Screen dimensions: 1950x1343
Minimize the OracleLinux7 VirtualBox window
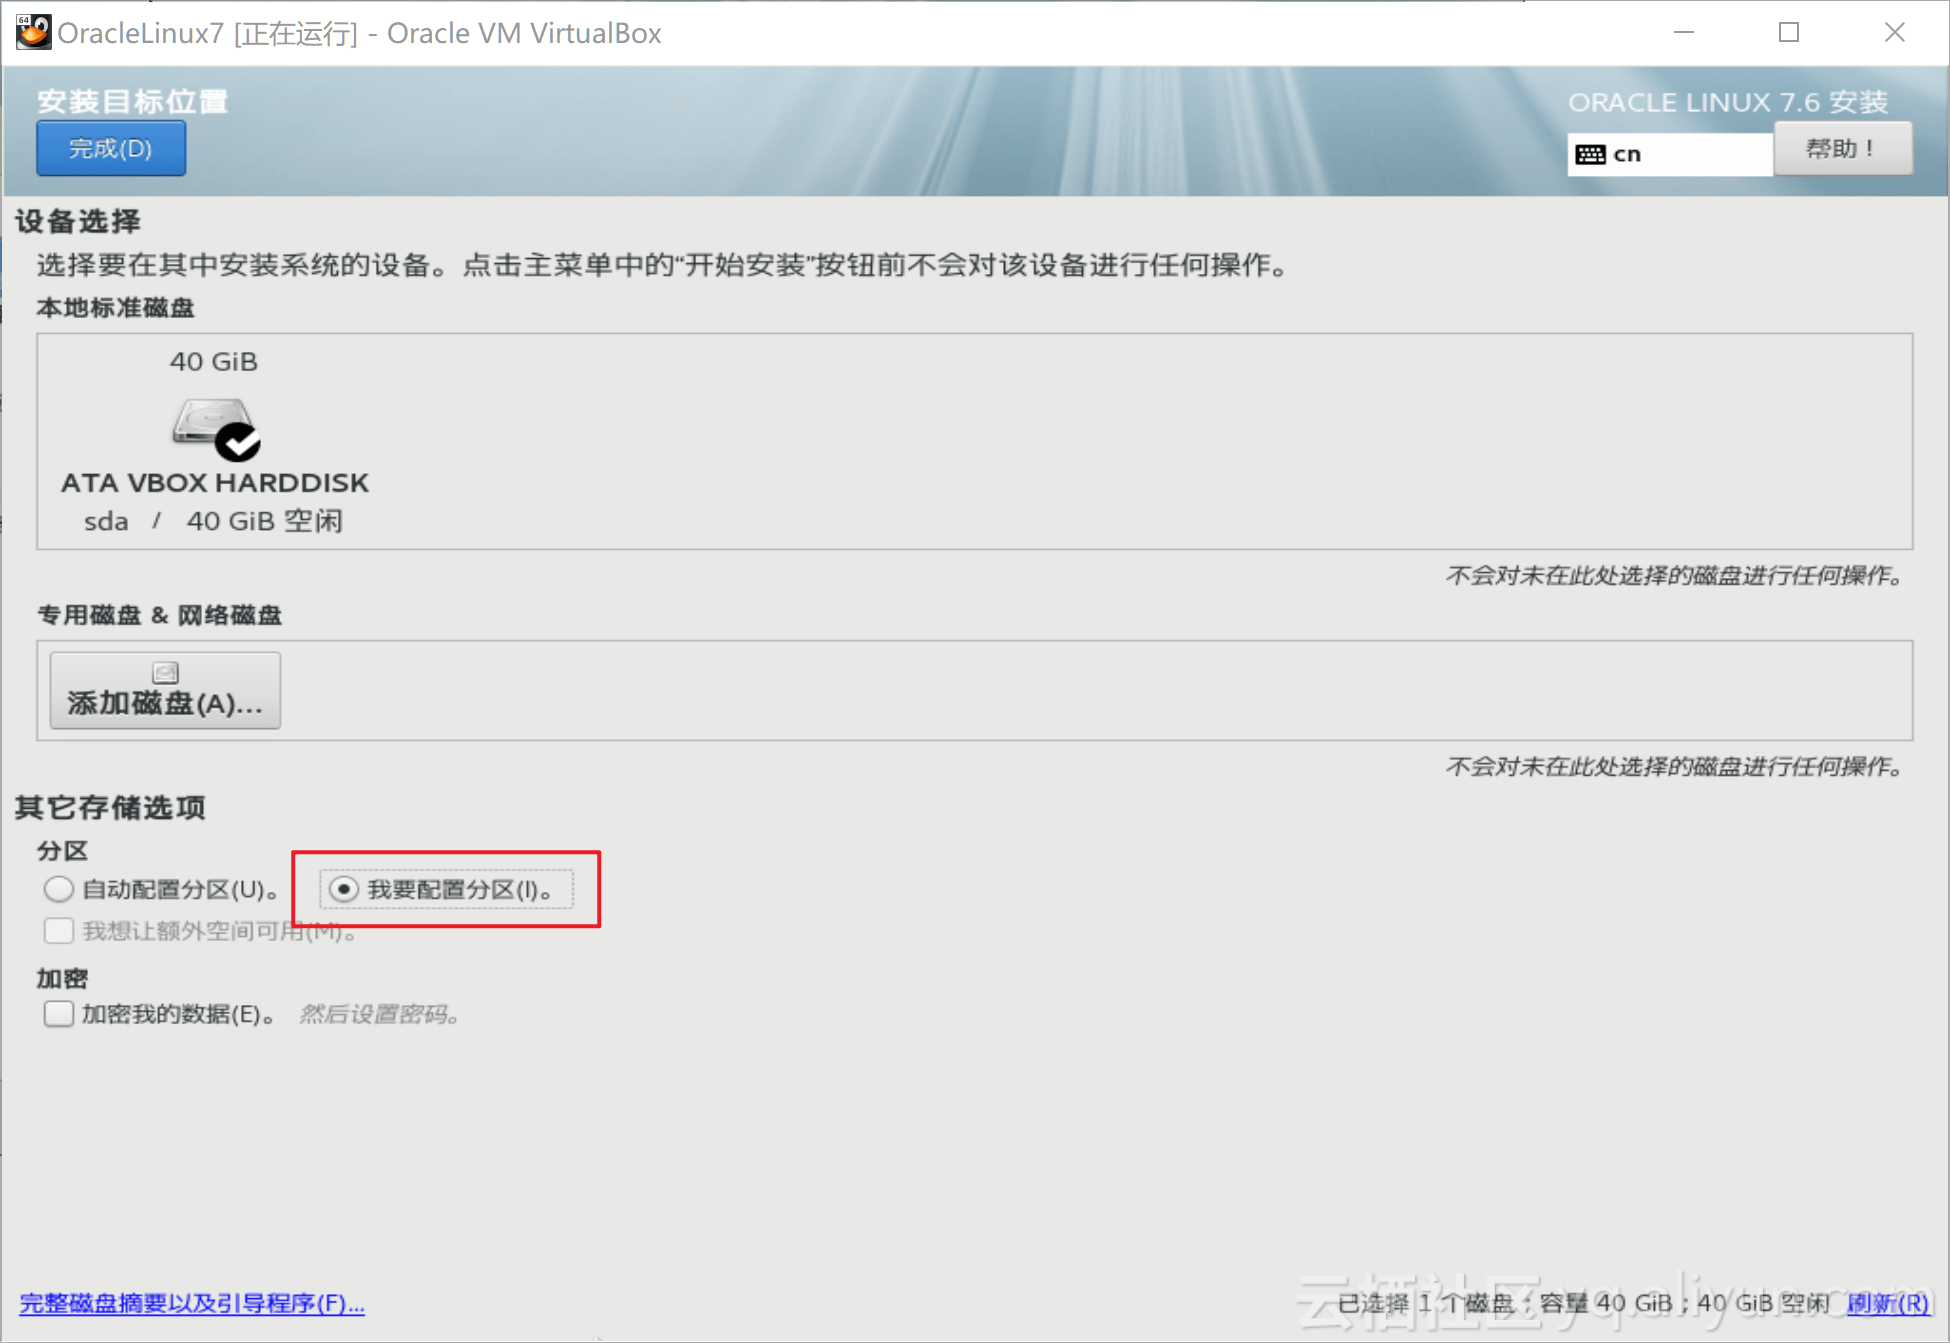pyautogui.click(x=1684, y=33)
